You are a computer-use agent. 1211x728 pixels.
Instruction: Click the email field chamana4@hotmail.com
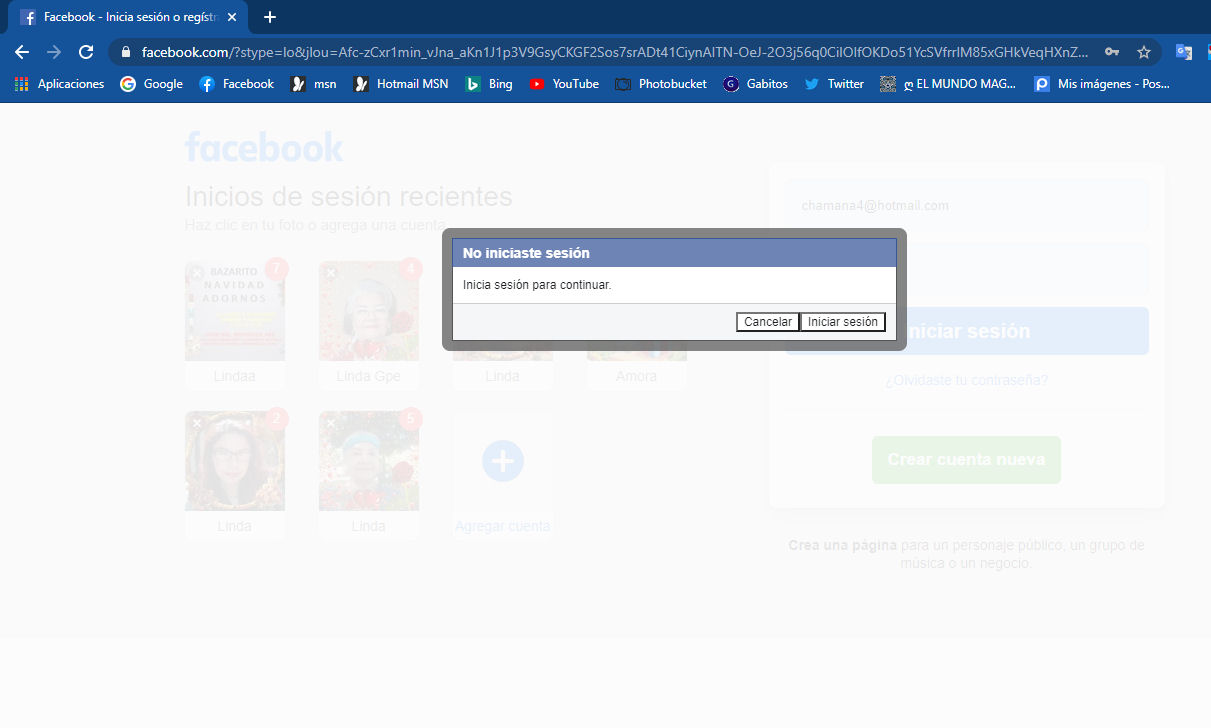tap(967, 206)
